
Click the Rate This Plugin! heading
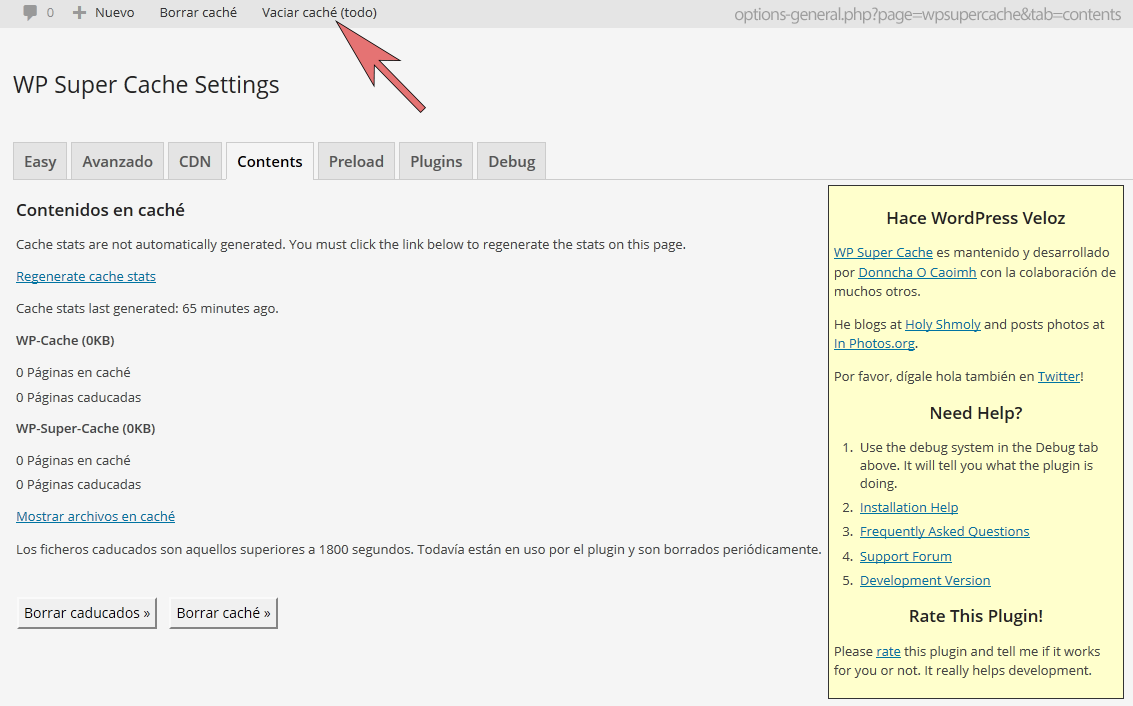click(x=975, y=616)
